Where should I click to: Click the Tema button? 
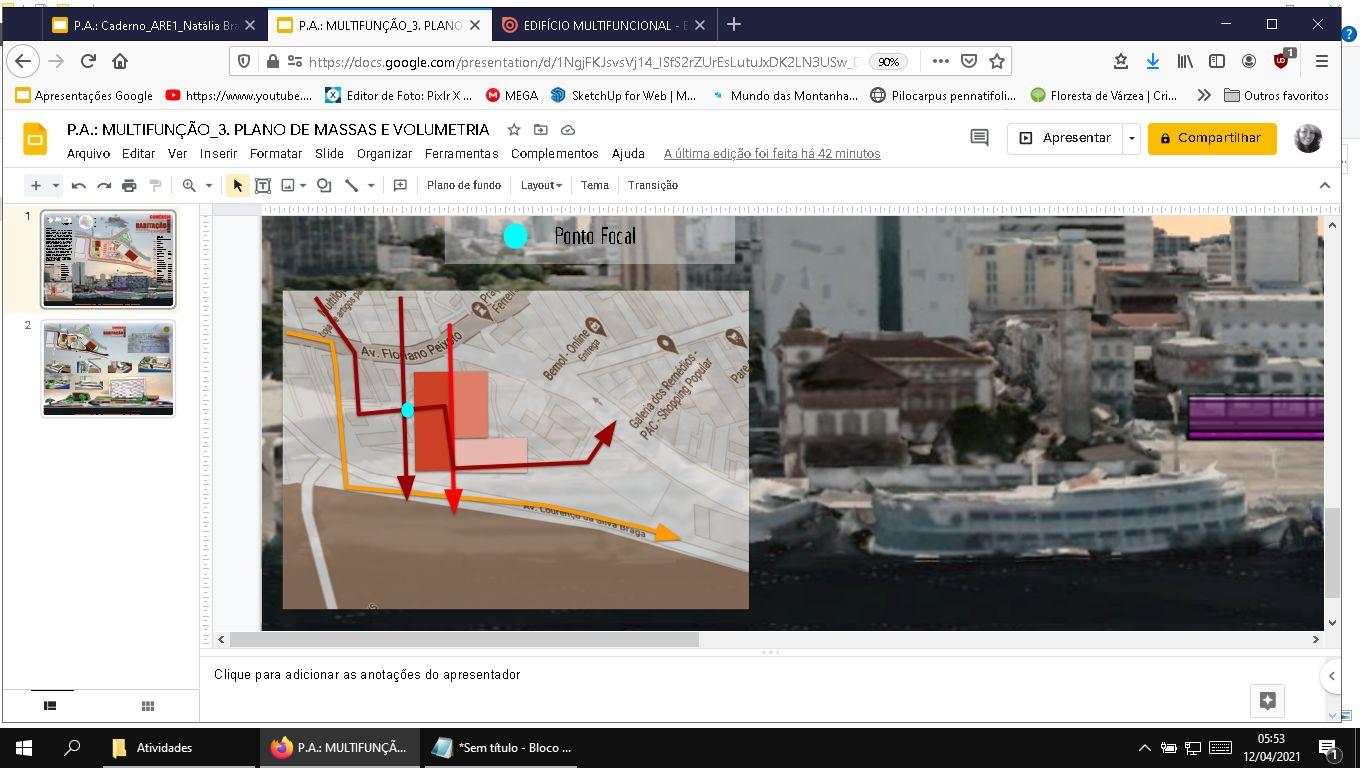coord(595,185)
